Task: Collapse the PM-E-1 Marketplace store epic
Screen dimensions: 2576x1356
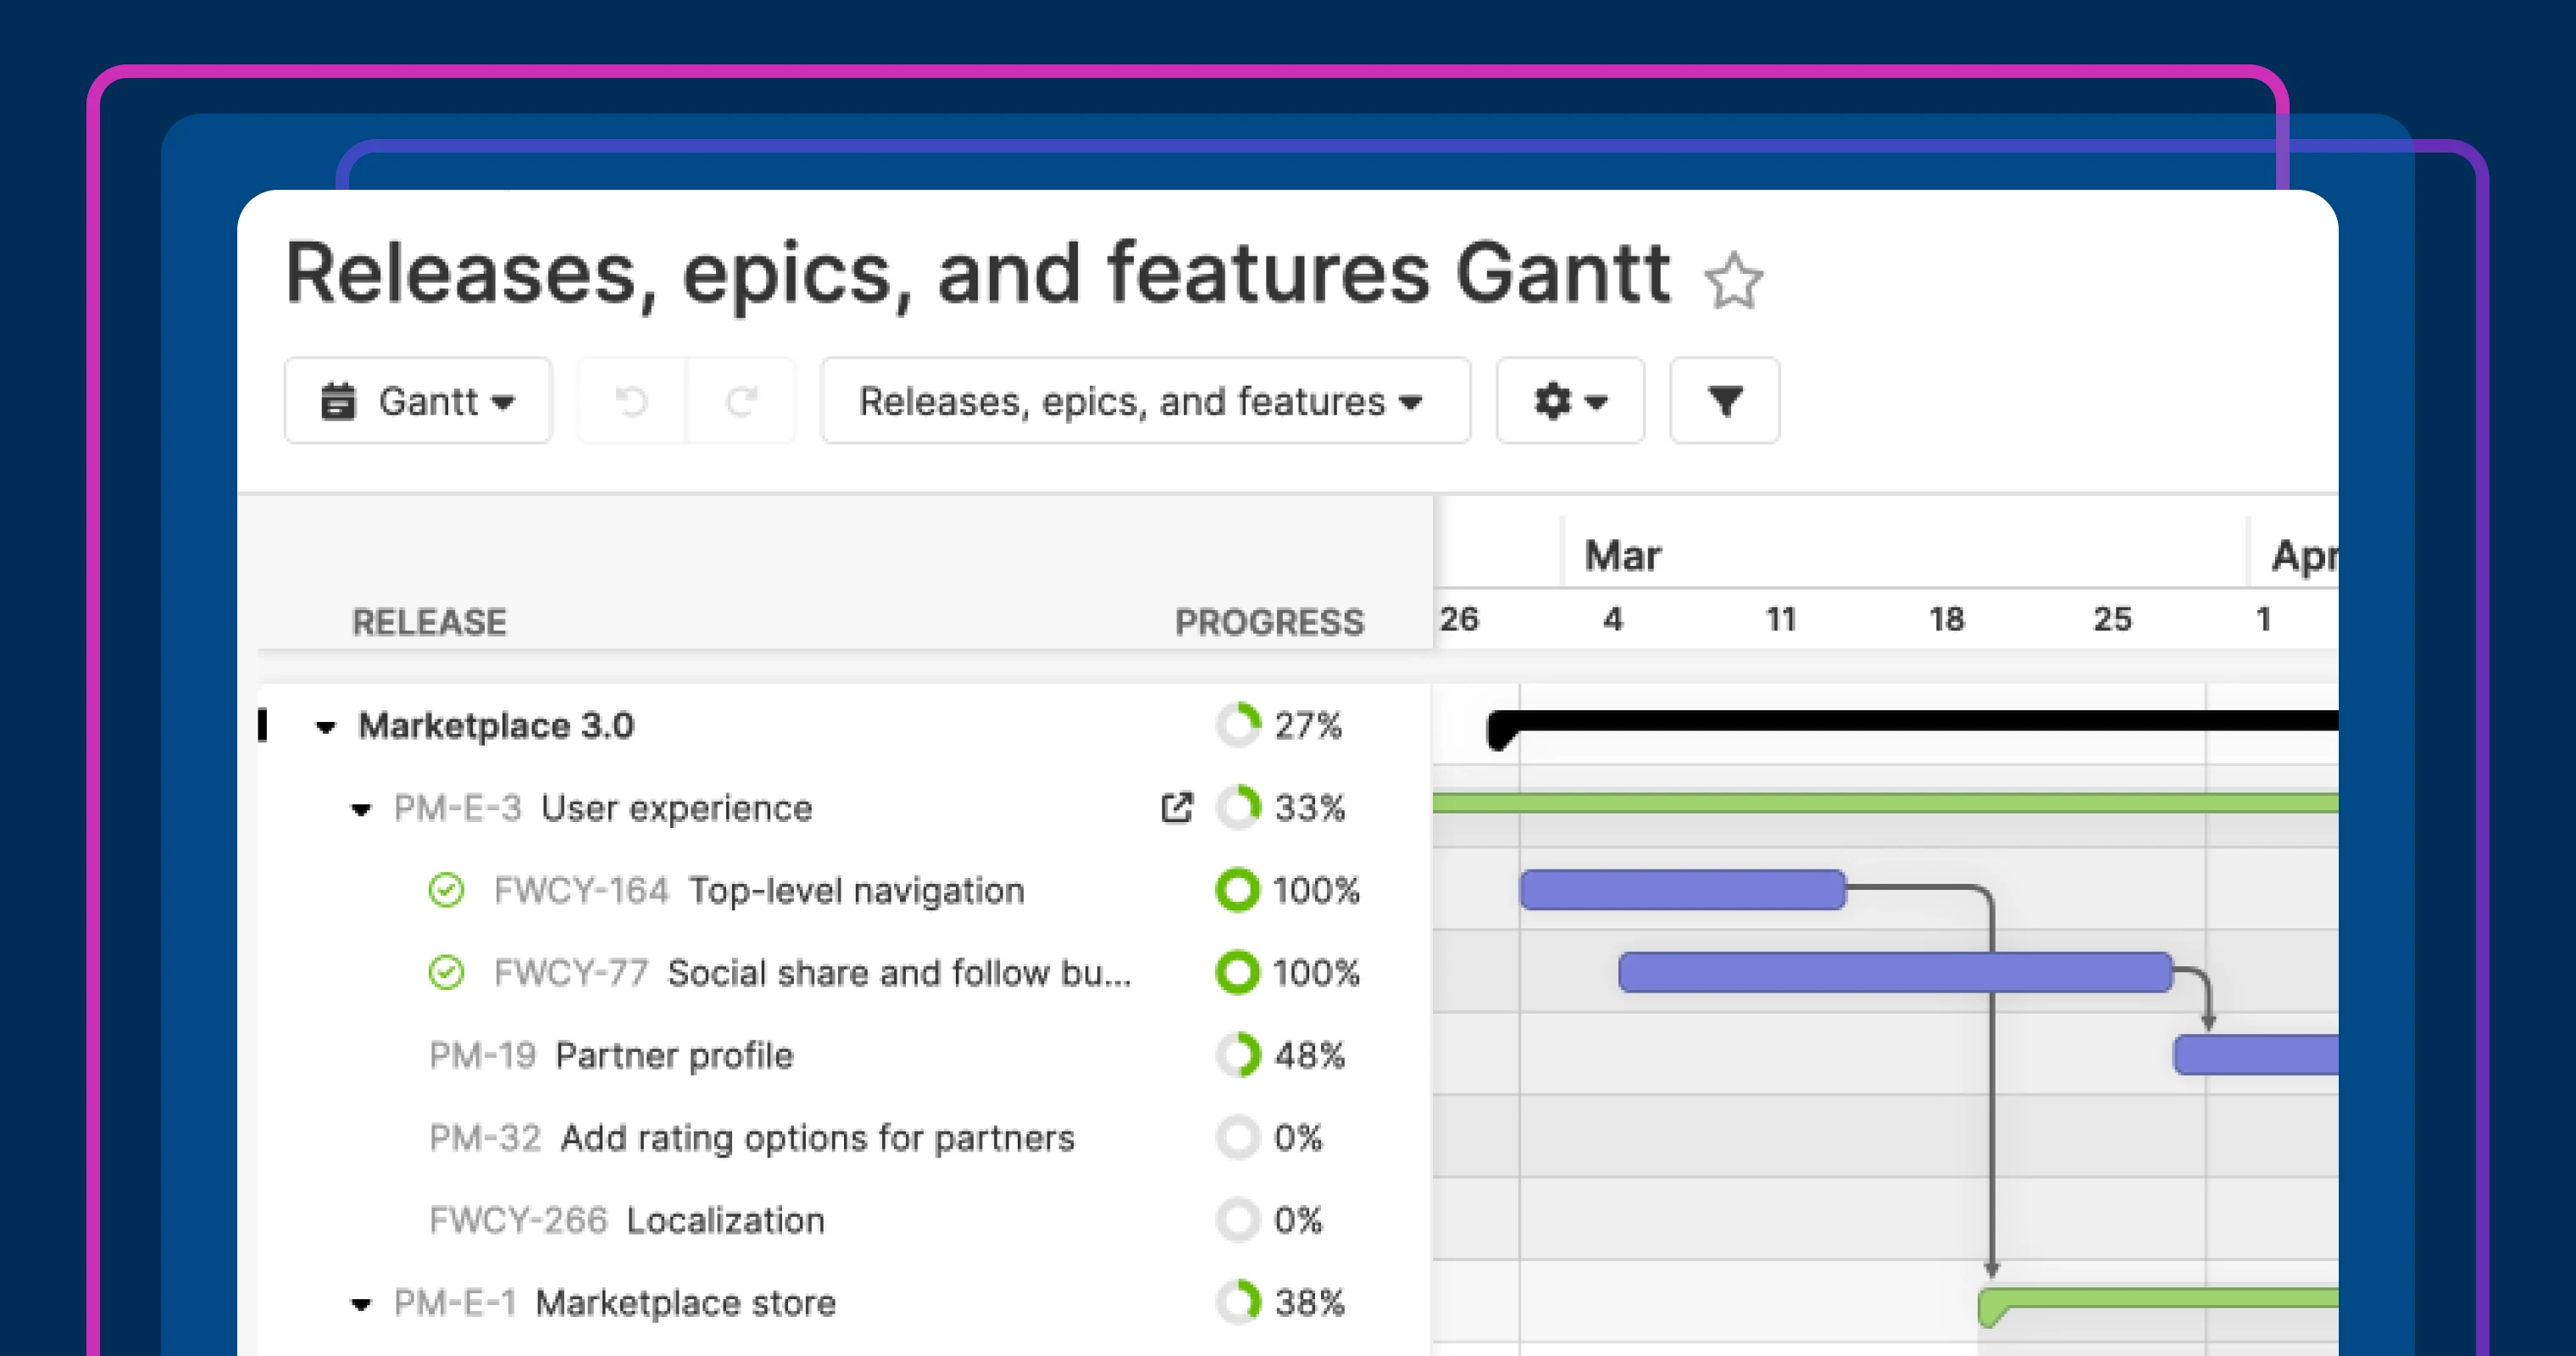Action: (x=361, y=1304)
